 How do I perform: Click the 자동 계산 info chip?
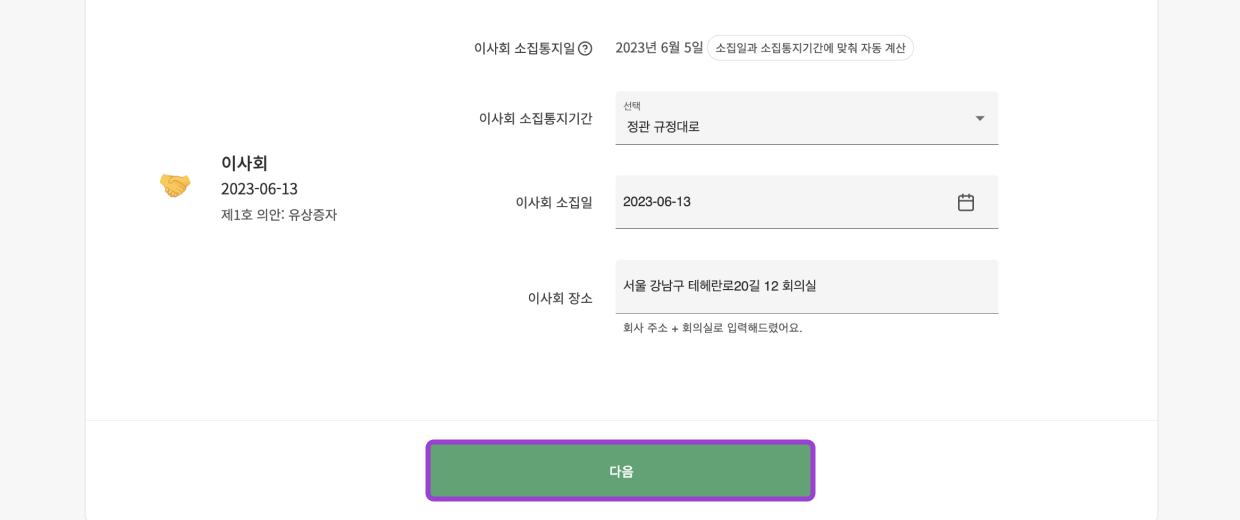pos(810,48)
